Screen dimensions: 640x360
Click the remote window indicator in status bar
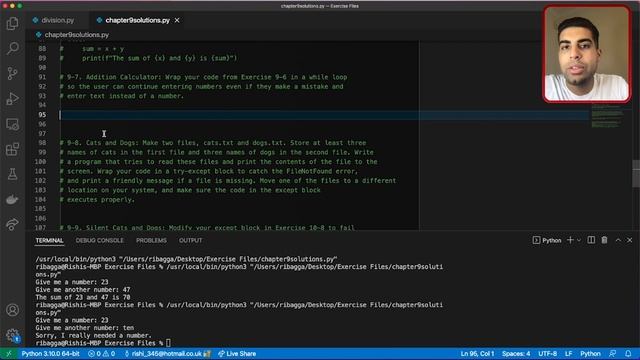[9, 354]
